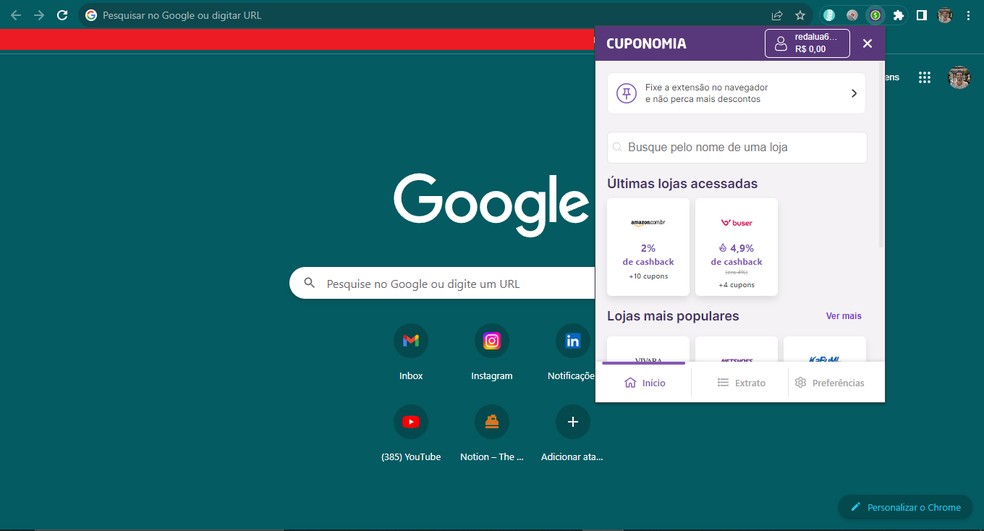
Task: Open the Extensions puzzle piece menu
Action: [x=899, y=15]
